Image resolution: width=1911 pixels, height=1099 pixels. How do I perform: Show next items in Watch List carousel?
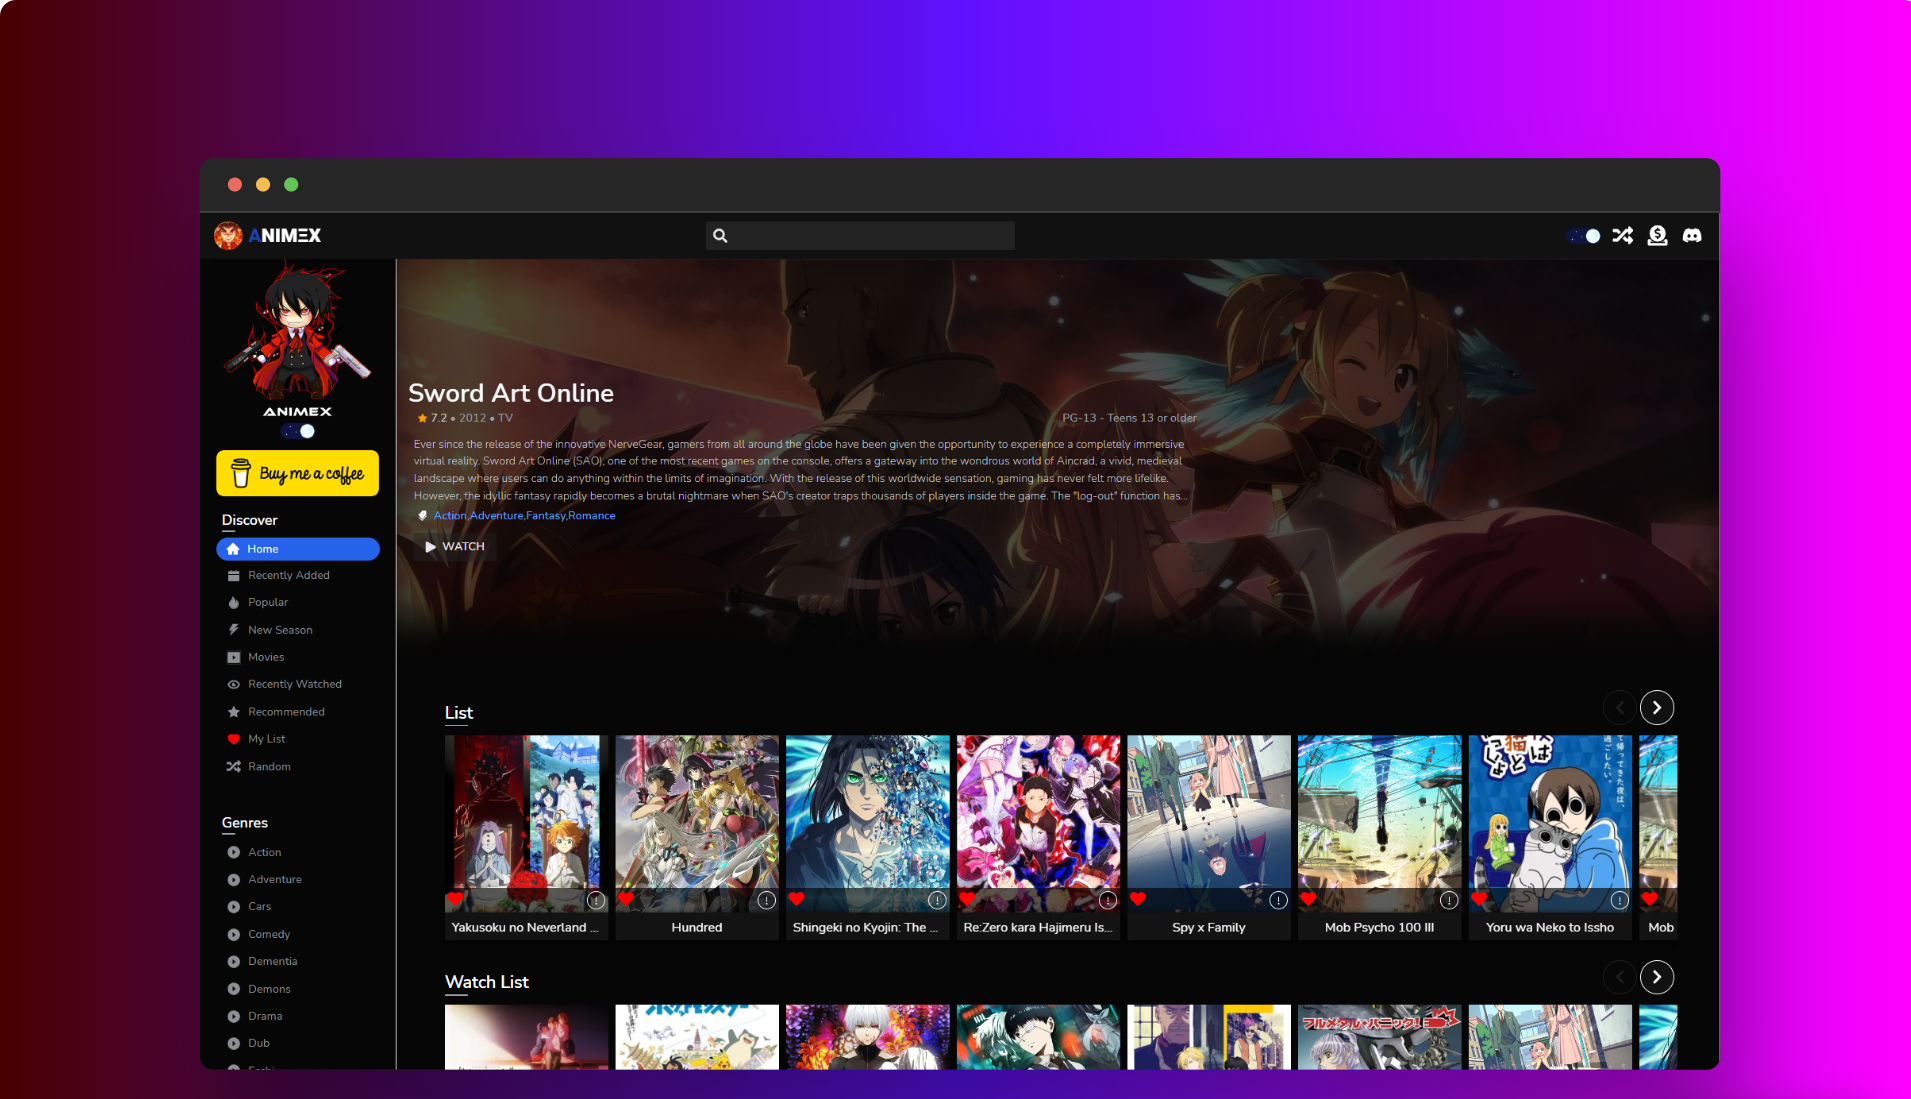pos(1657,977)
